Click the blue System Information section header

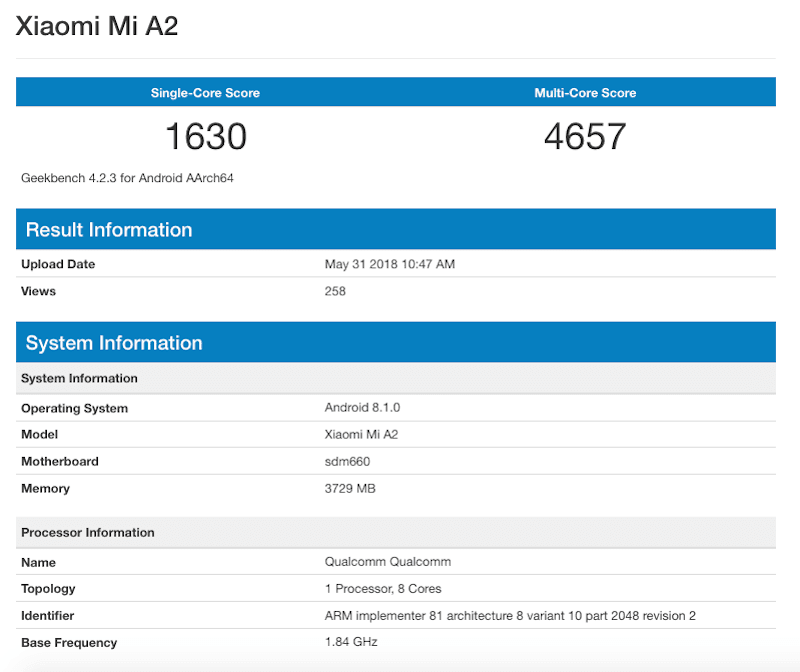pos(396,342)
